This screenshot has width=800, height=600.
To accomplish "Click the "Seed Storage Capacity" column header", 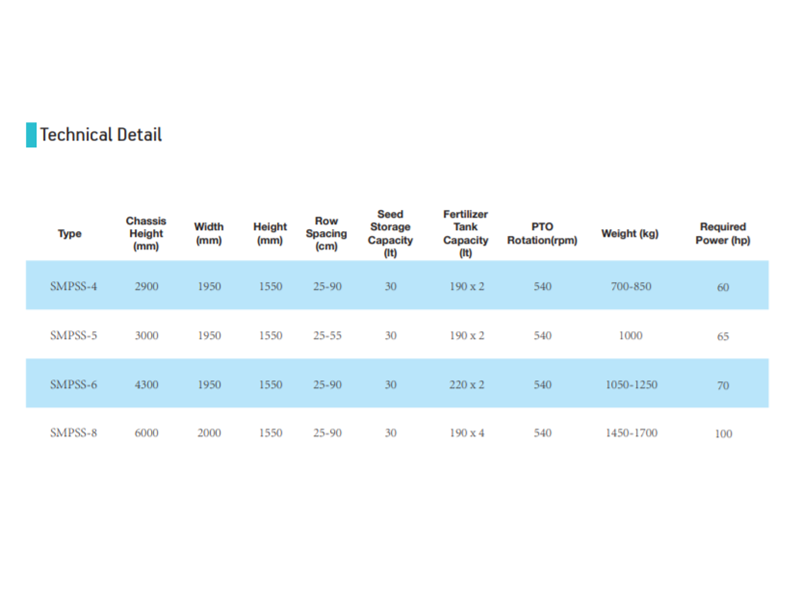I will (390, 234).
